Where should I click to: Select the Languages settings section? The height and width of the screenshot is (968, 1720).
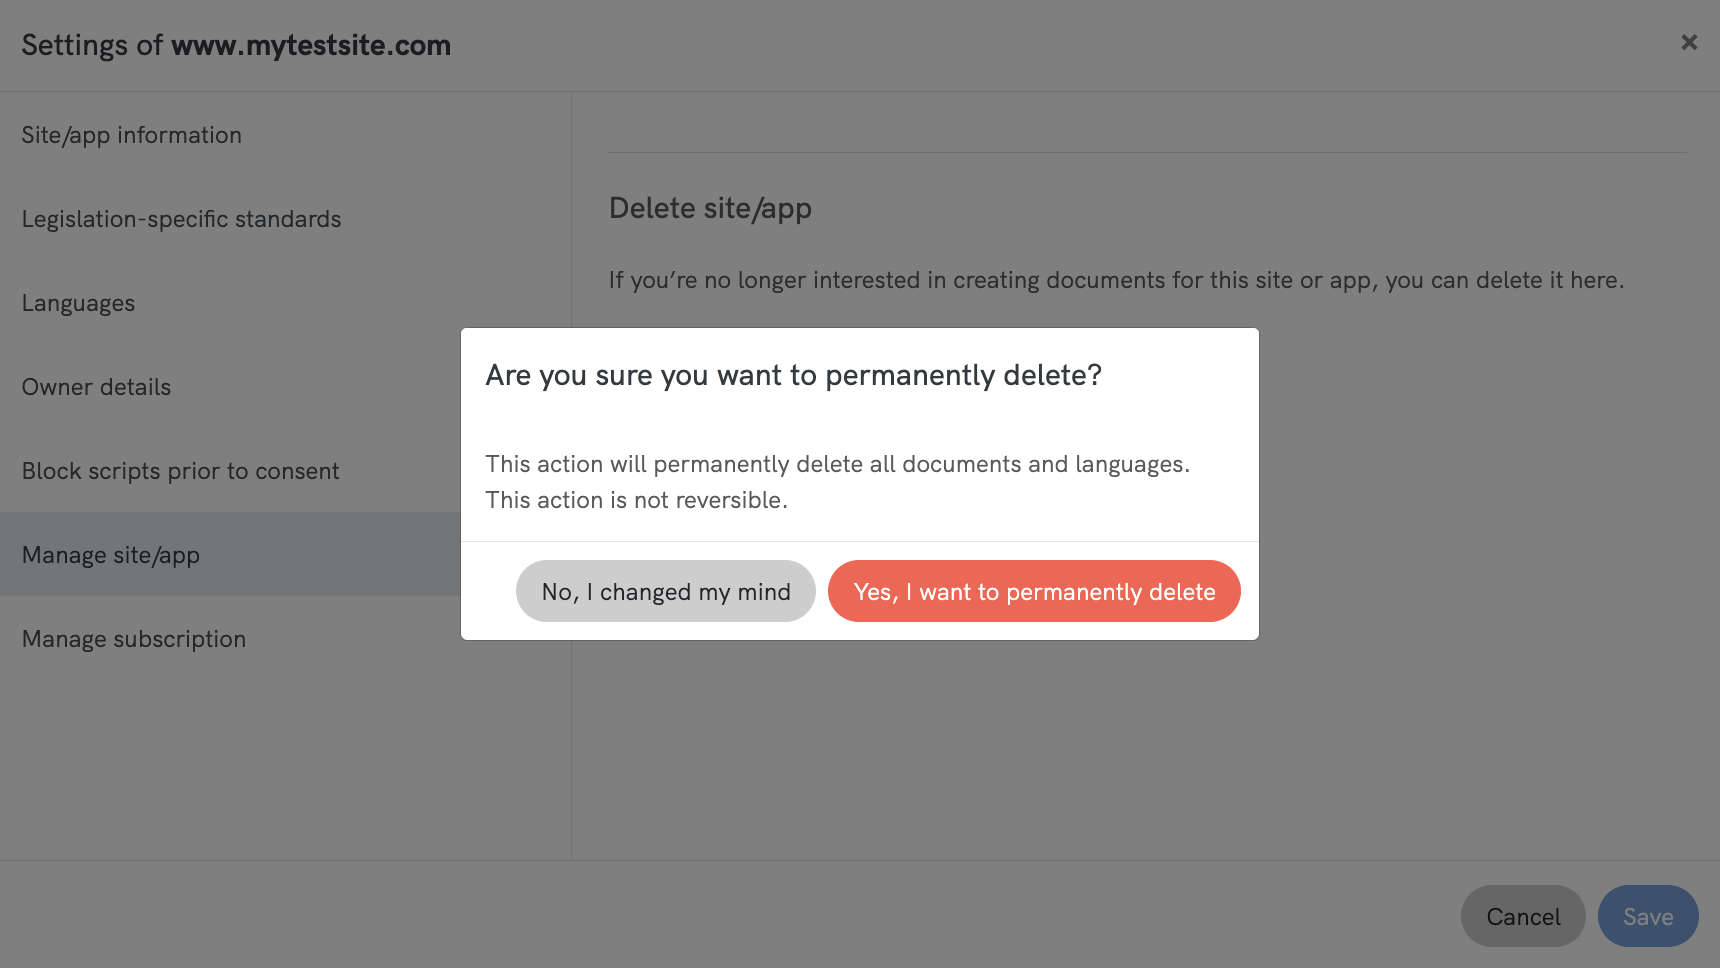coord(78,303)
